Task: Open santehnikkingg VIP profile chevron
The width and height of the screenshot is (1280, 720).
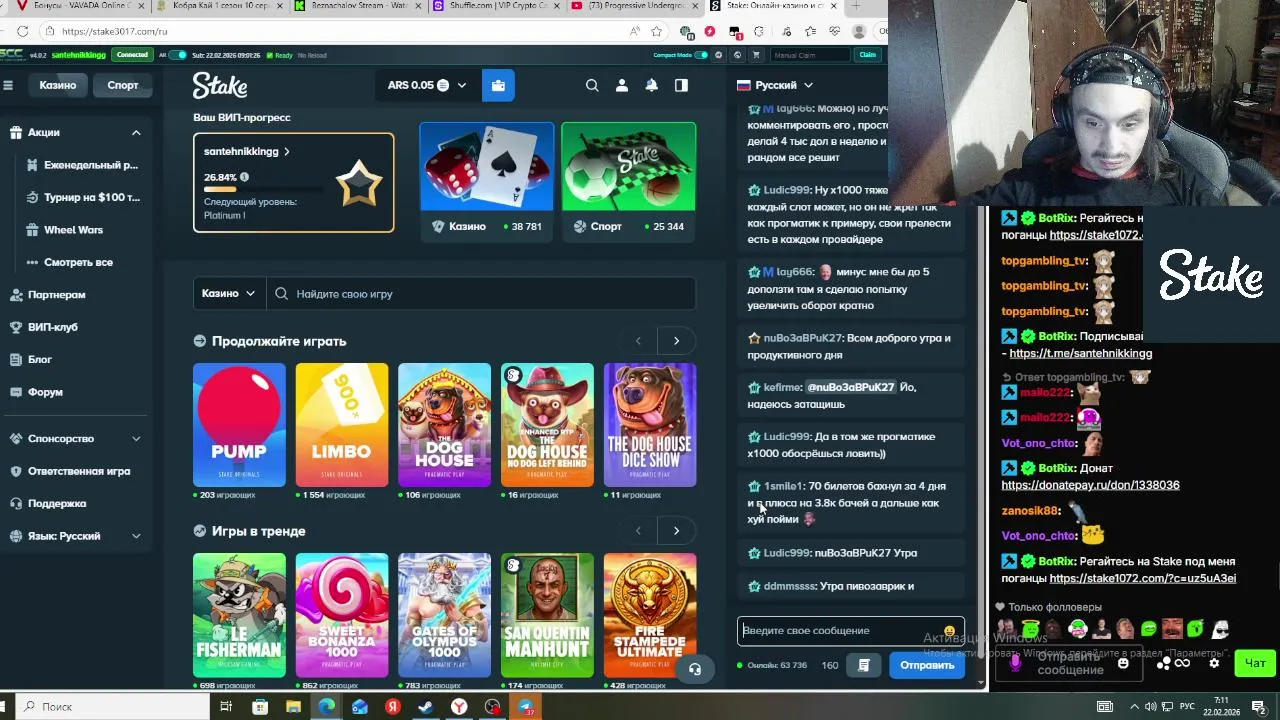Action: coord(287,152)
